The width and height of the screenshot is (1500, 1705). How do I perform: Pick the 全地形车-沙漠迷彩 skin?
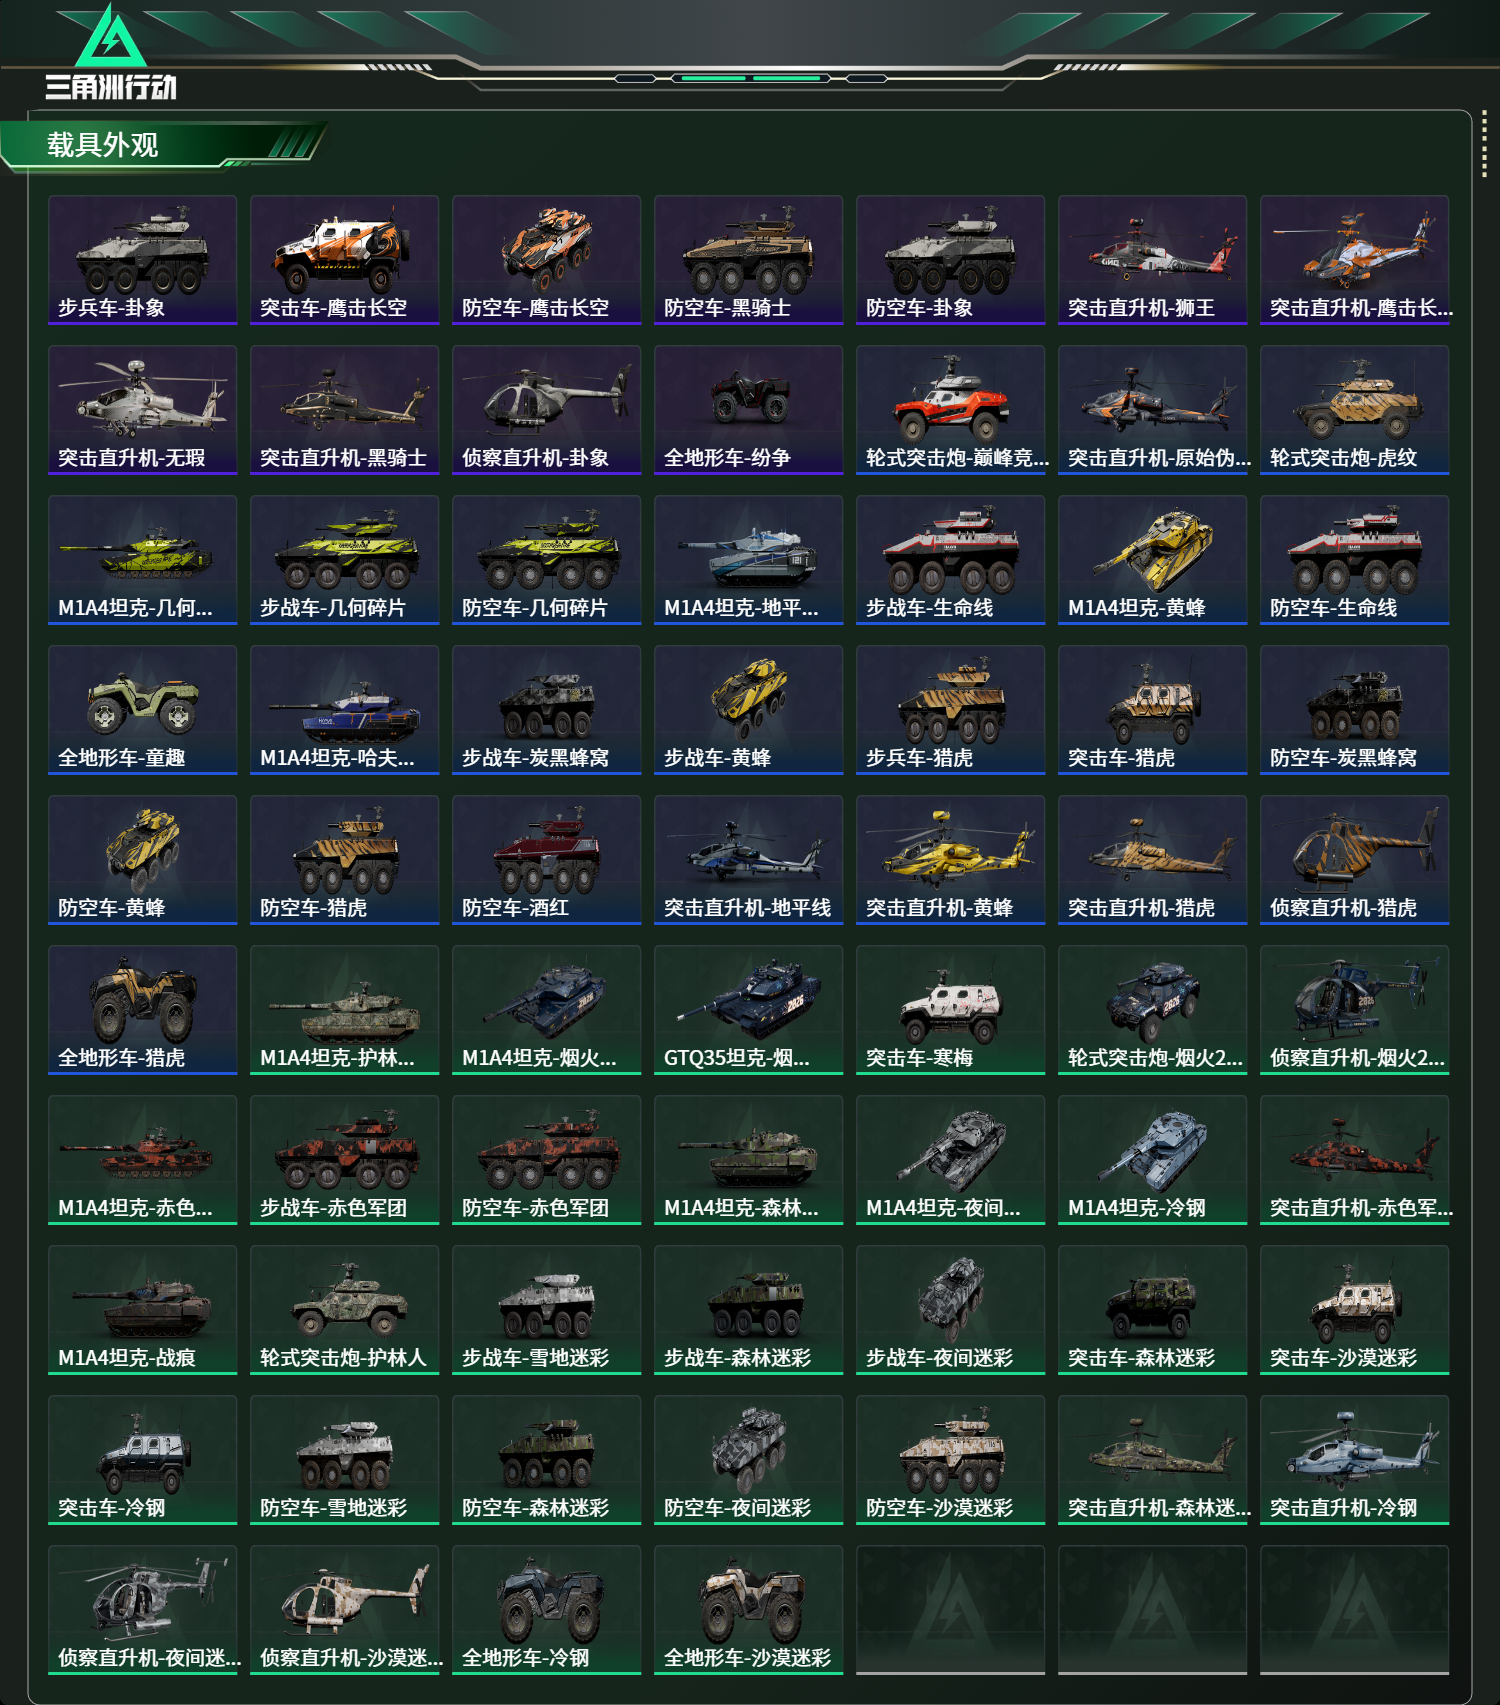point(748,1610)
